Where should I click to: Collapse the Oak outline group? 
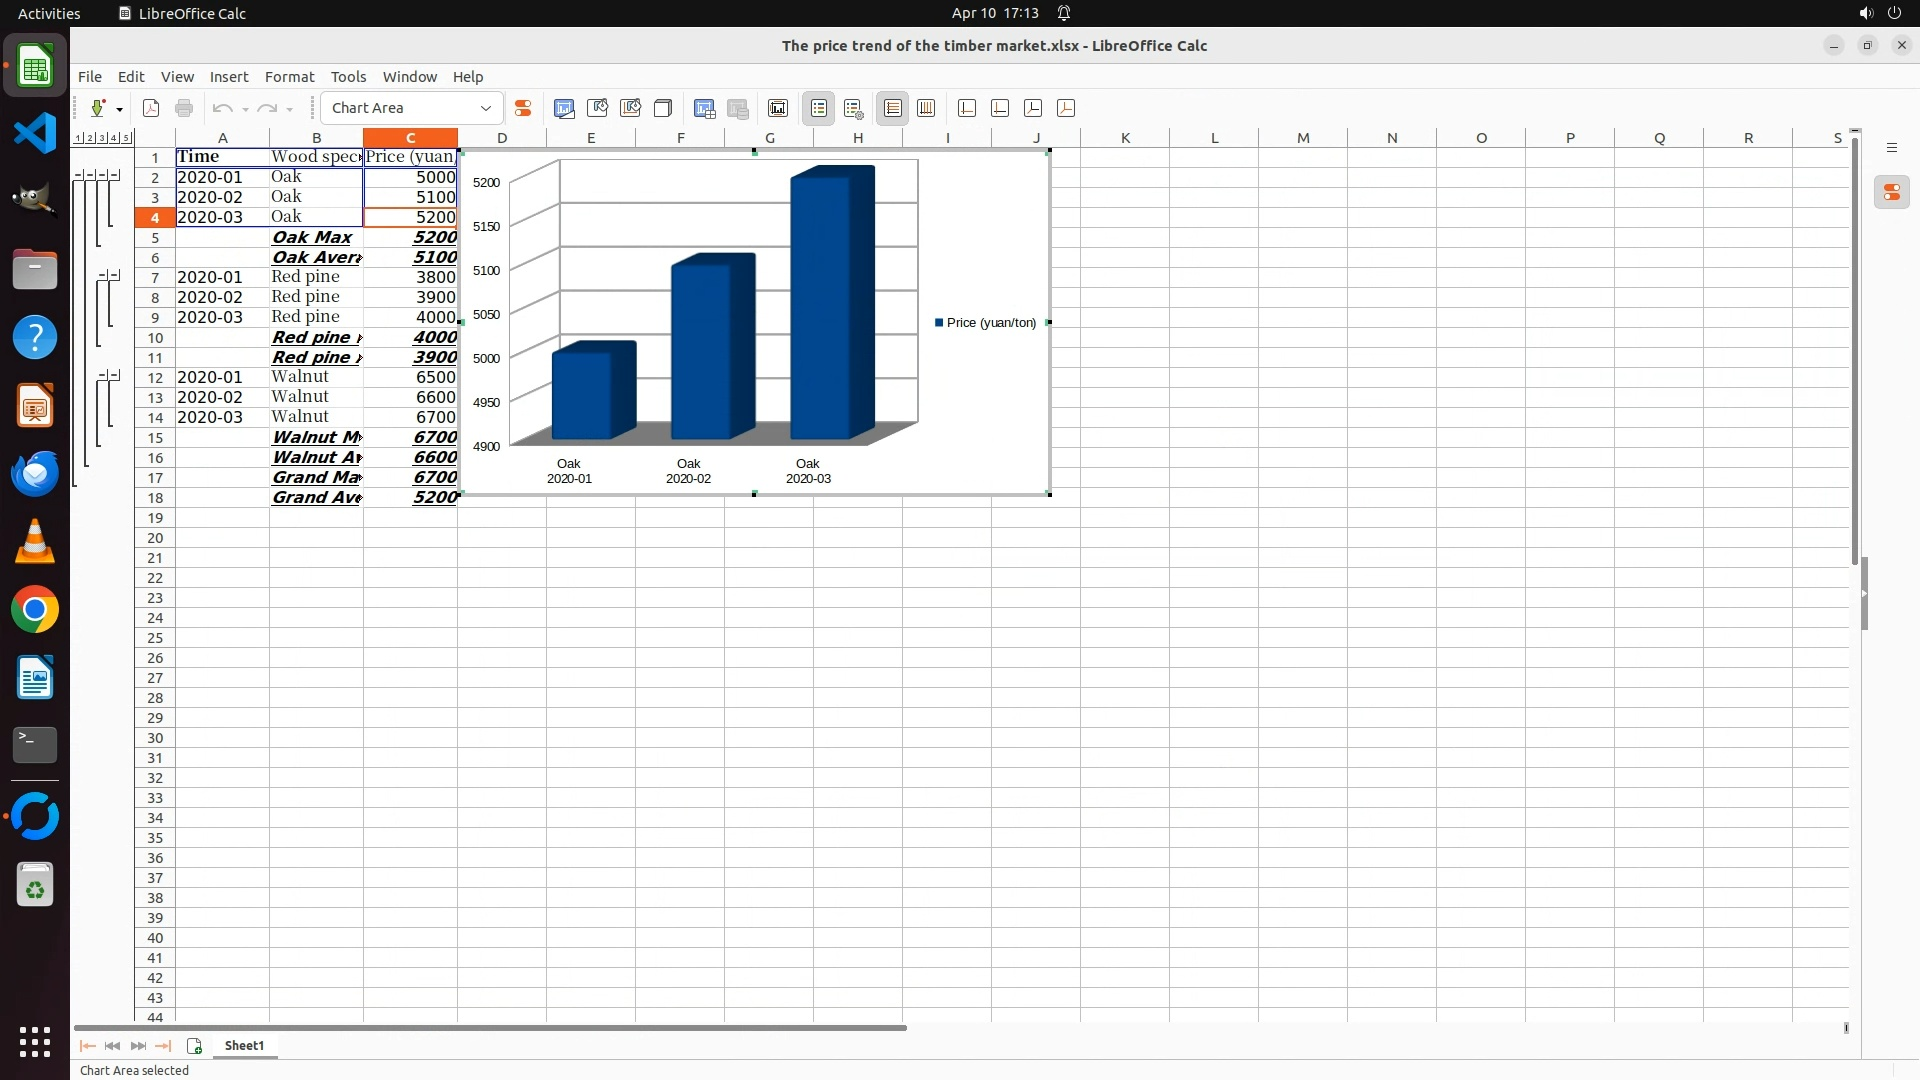(x=116, y=175)
